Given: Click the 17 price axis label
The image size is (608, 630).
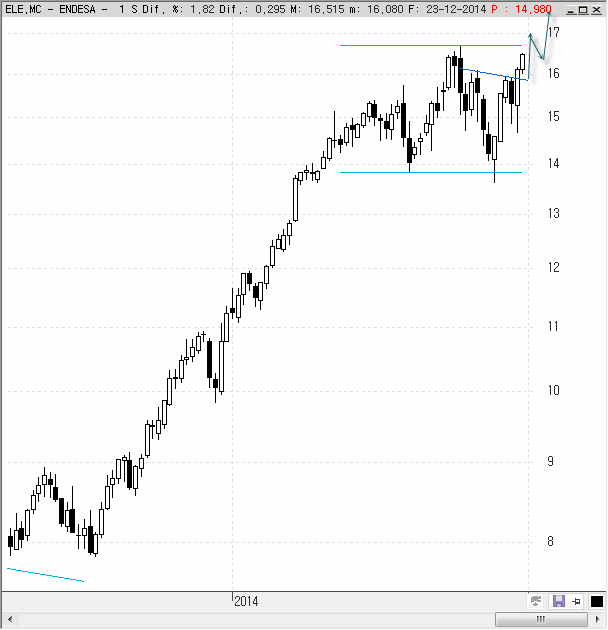Looking at the screenshot, I should coord(554,32).
